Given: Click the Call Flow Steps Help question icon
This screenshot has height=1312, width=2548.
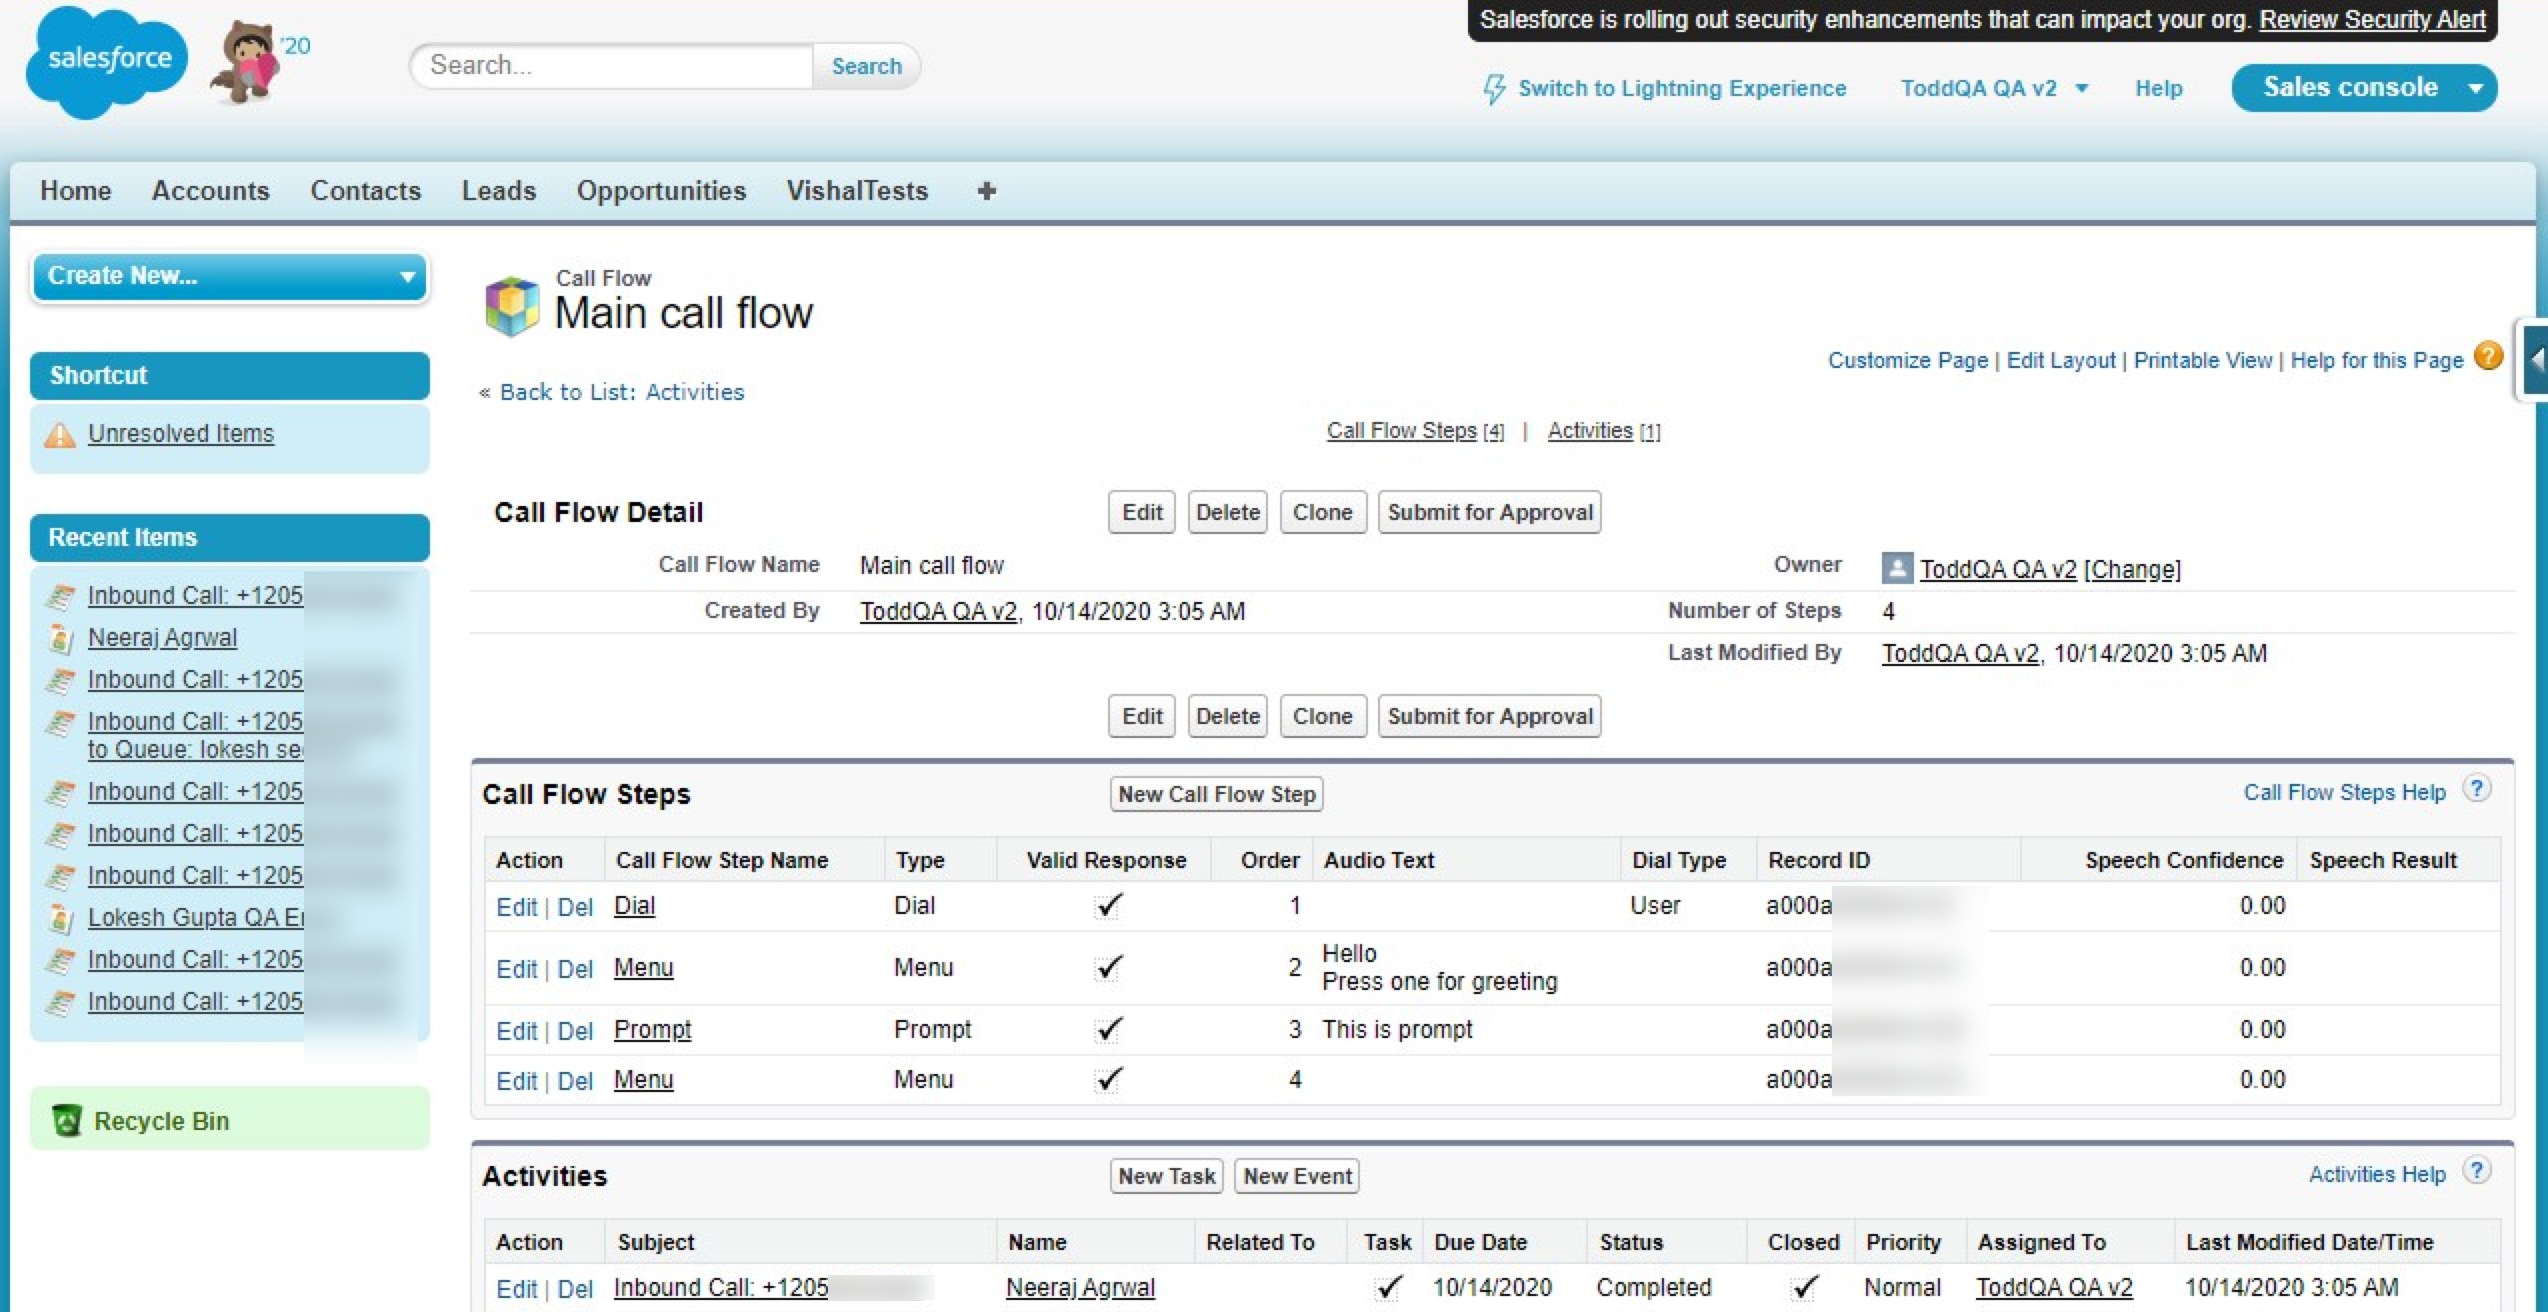Looking at the screenshot, I should (2476, 789).
